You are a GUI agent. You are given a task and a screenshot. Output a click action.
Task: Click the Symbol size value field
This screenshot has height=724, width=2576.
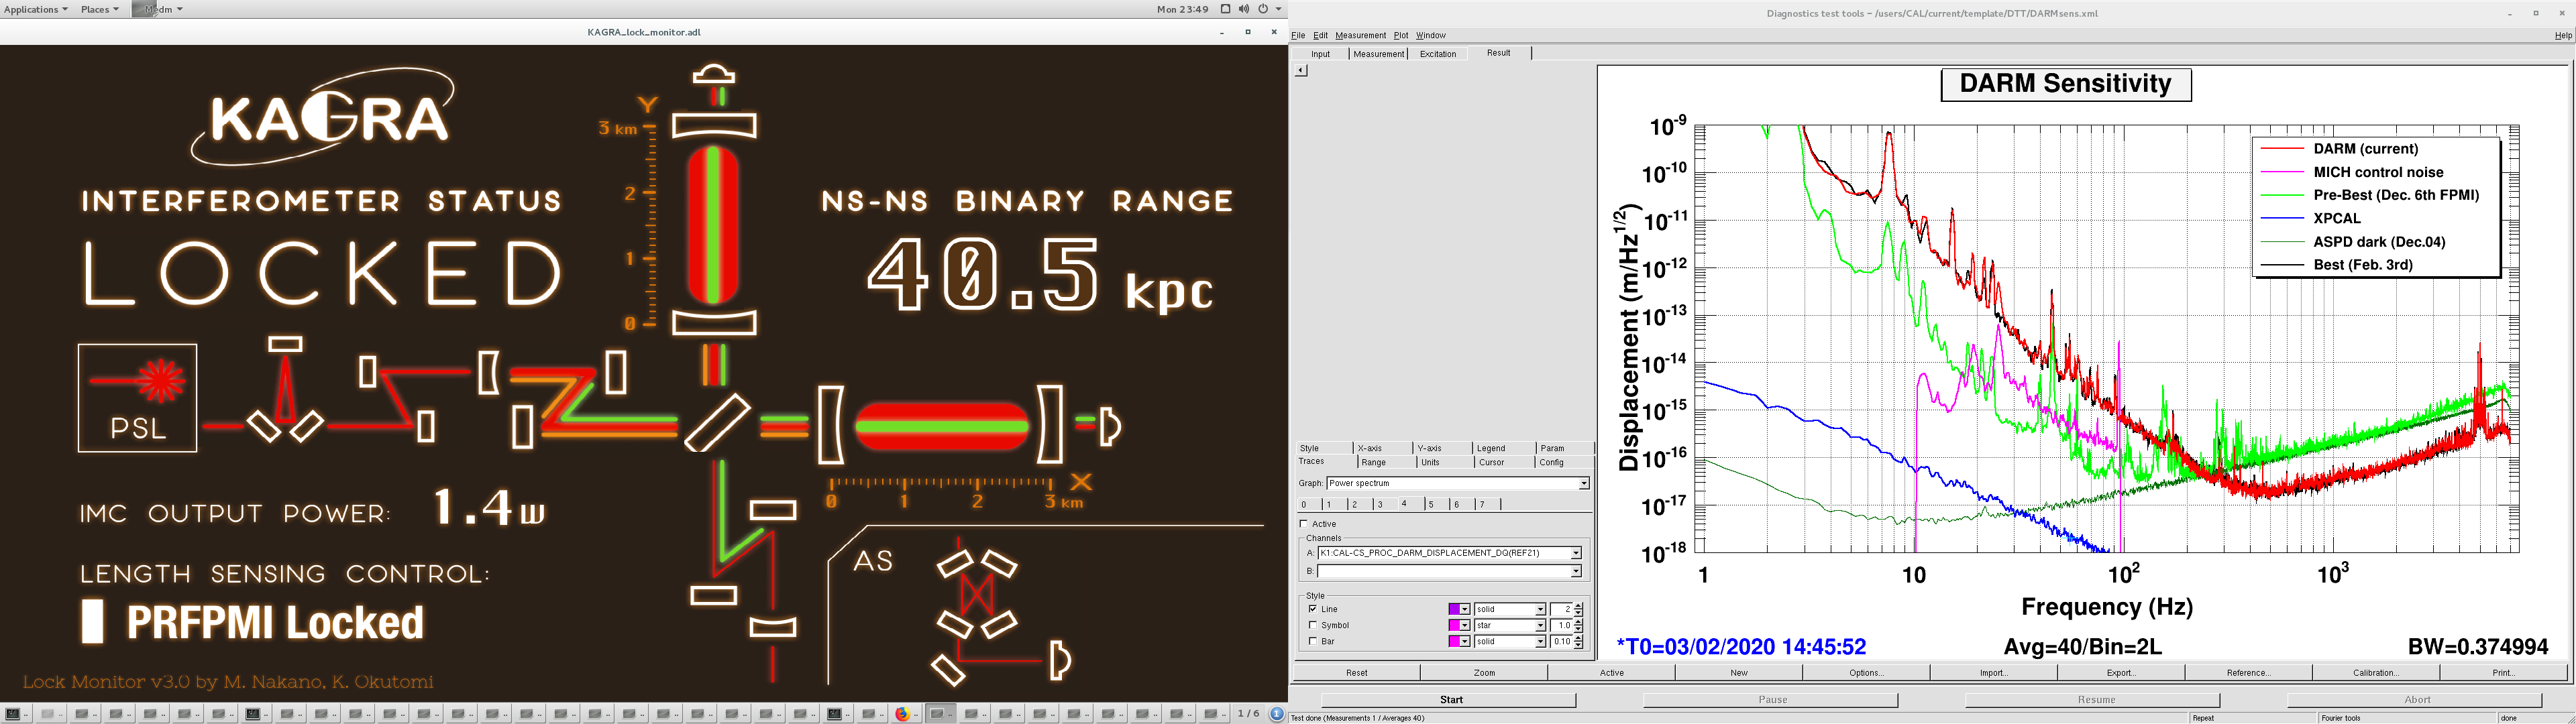[1562, 625]
